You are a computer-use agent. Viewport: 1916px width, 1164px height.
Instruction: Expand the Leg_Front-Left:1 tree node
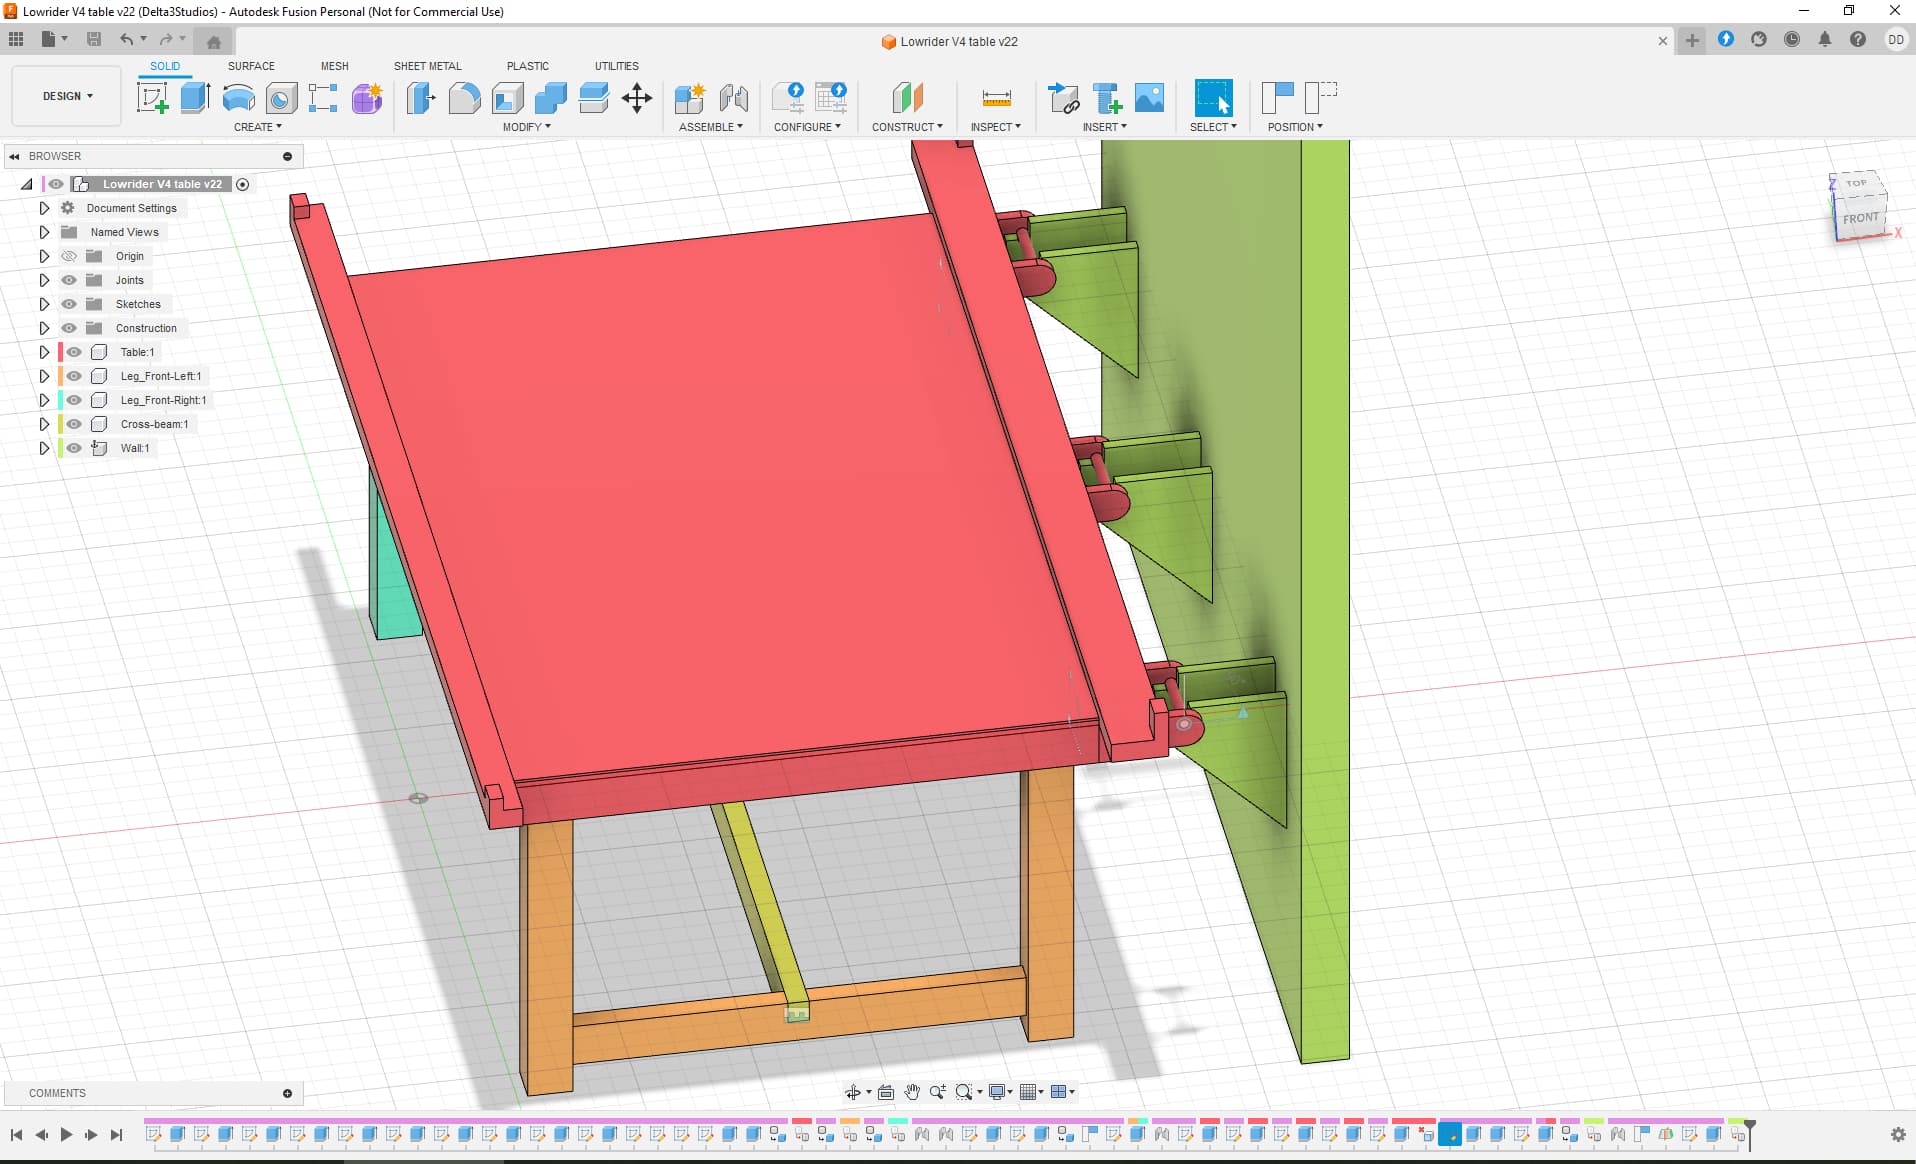pos(44,376)
